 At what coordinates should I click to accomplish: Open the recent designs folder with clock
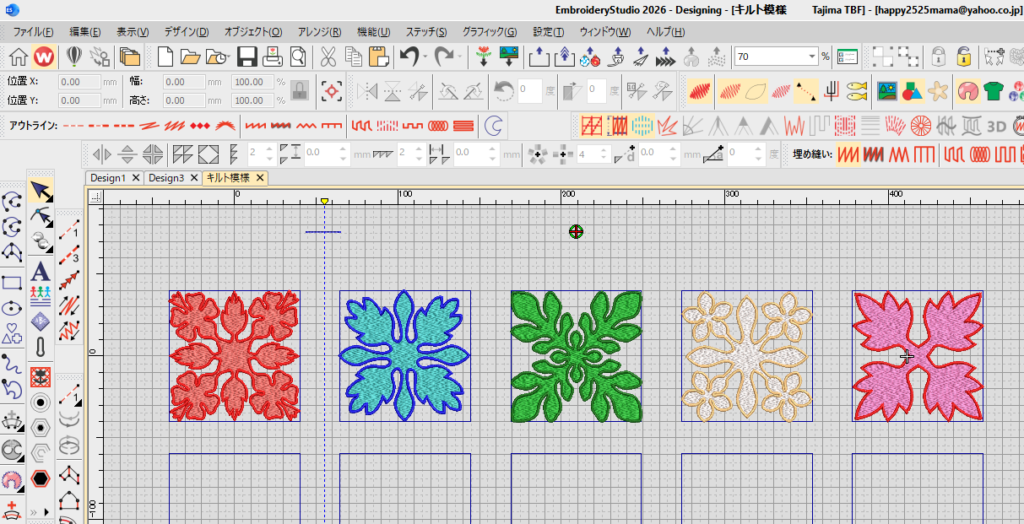[x=218, y=57]
